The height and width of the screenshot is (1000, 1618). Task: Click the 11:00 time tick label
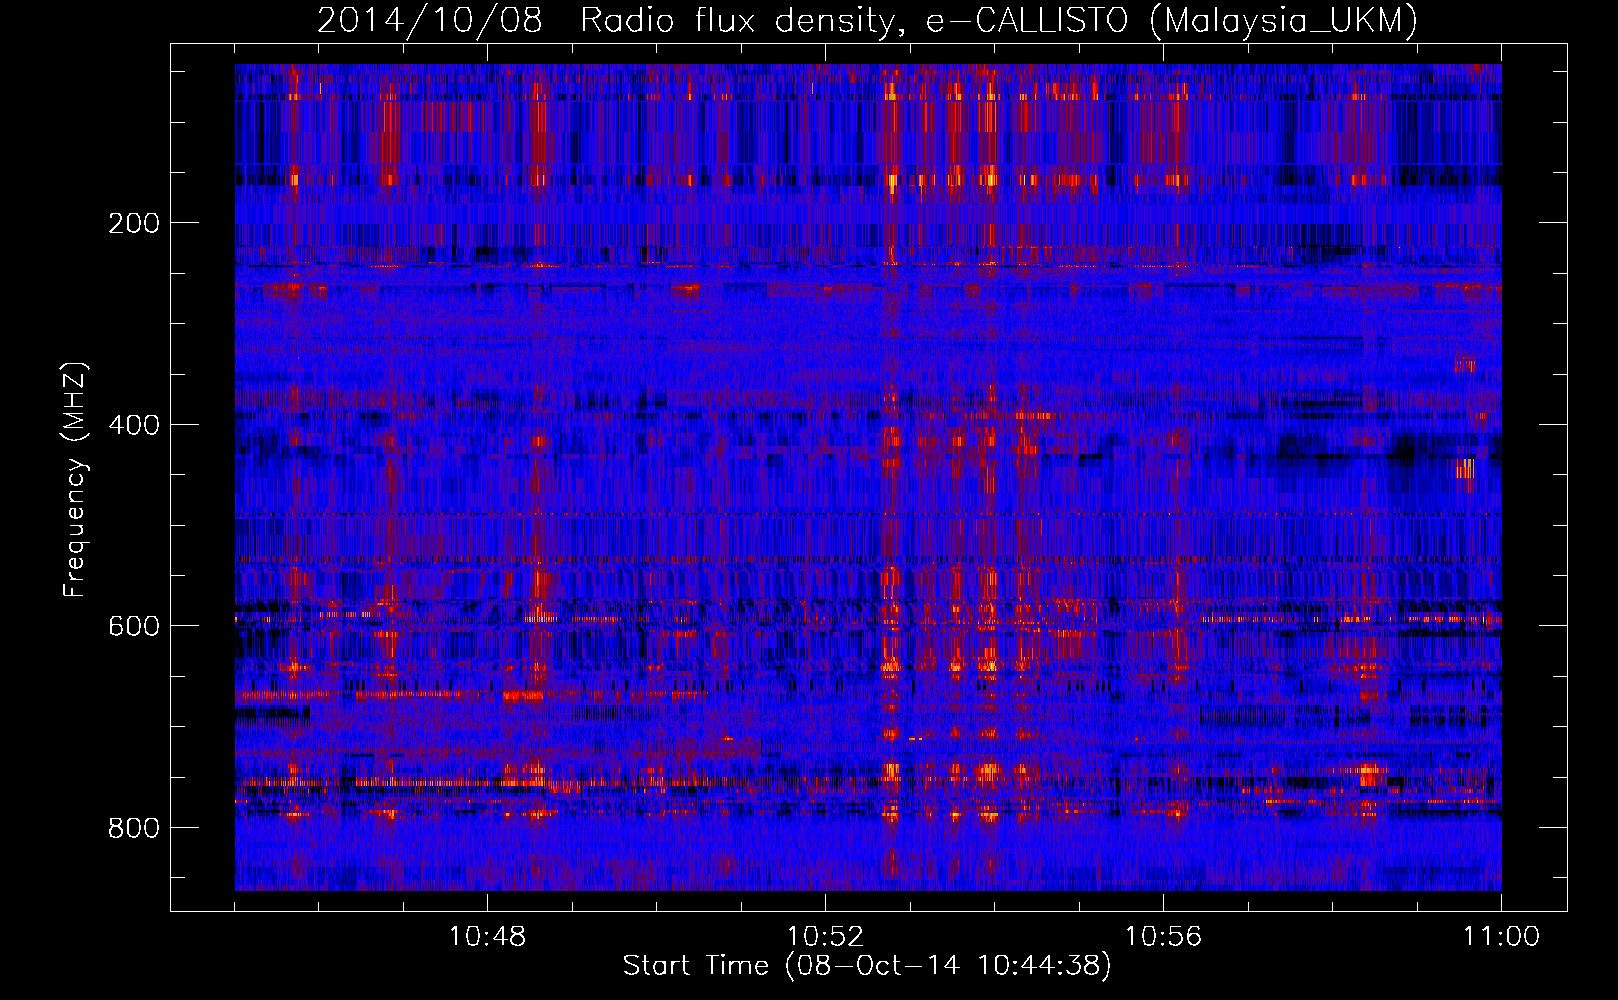click(x=1501, y=937)
